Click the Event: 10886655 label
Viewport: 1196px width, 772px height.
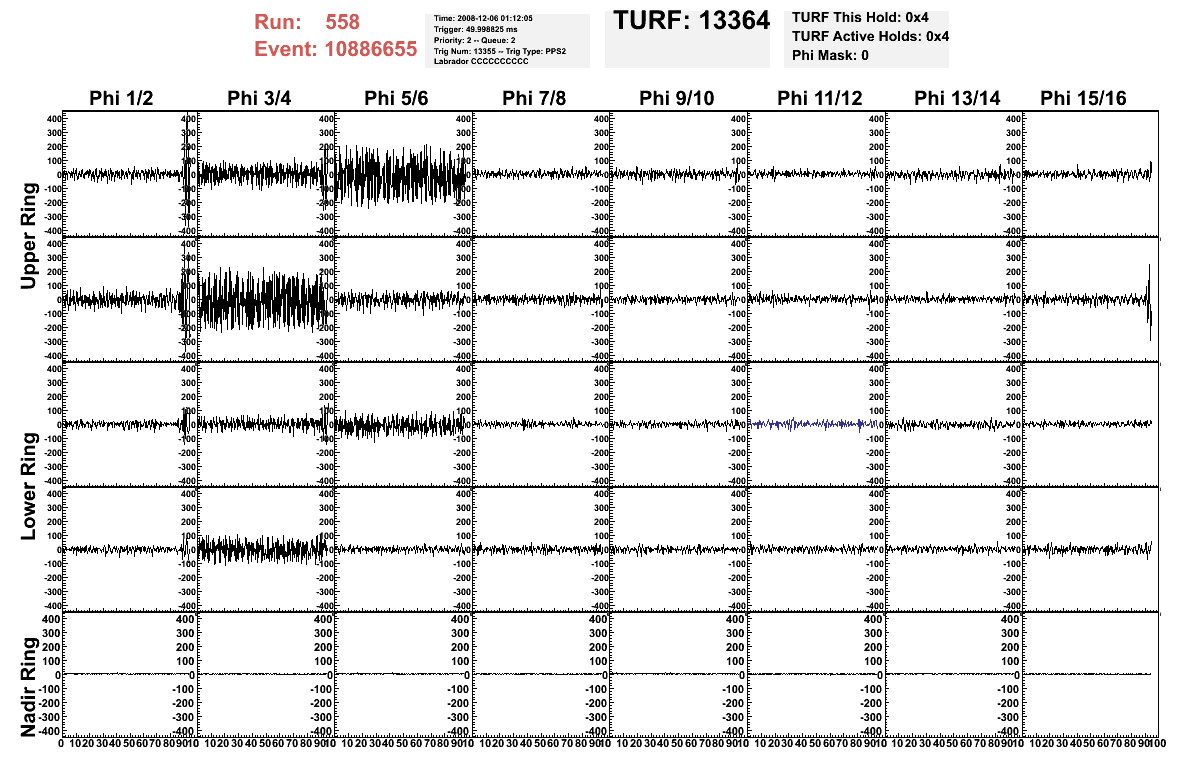click(336, 49)
